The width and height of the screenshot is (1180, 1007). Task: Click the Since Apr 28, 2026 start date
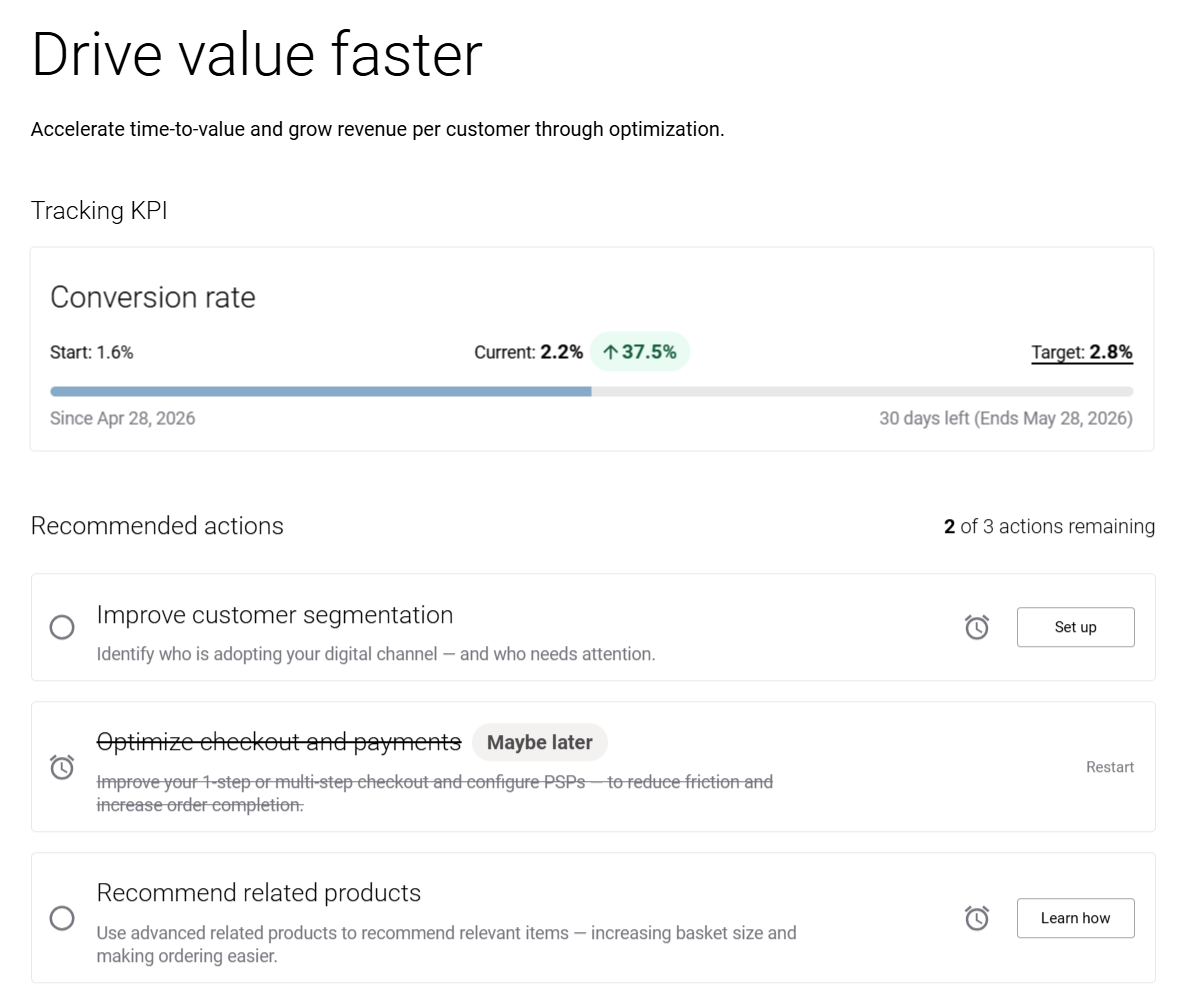123,419
